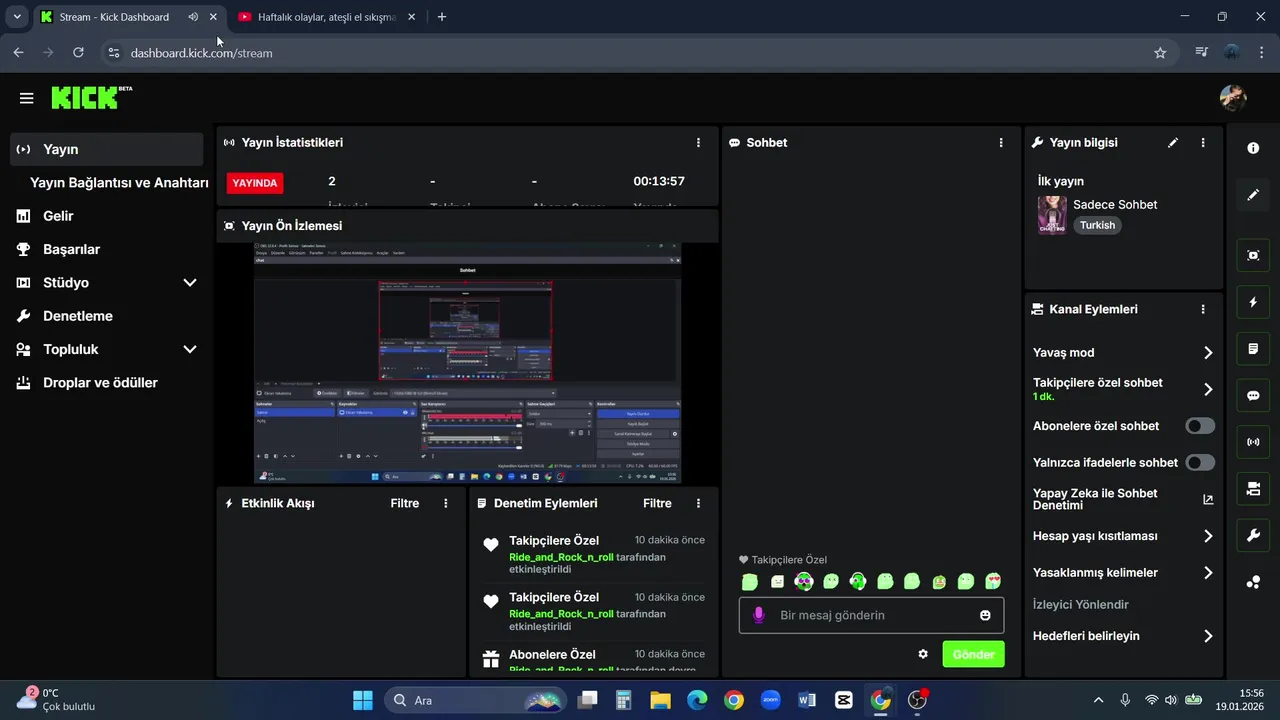This screenshot has width=1280, height=720.
Task: Click the wrench icon in the right rail
Action: [1253, 536]
